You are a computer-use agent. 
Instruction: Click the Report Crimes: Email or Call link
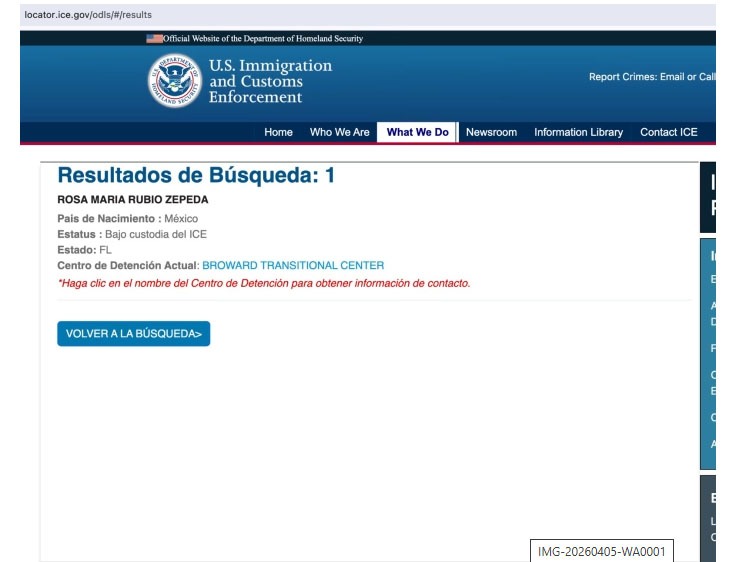652,77
